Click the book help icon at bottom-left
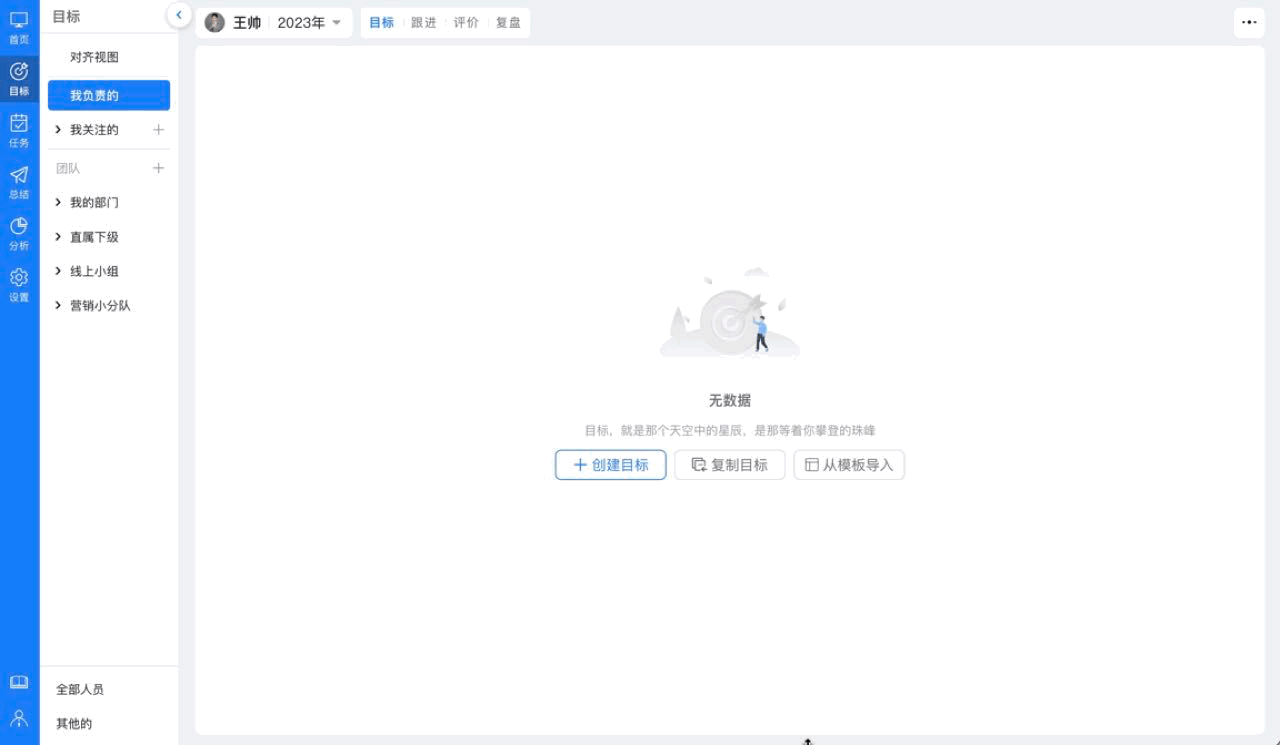 pyautogui.click(x=19, y=682)
